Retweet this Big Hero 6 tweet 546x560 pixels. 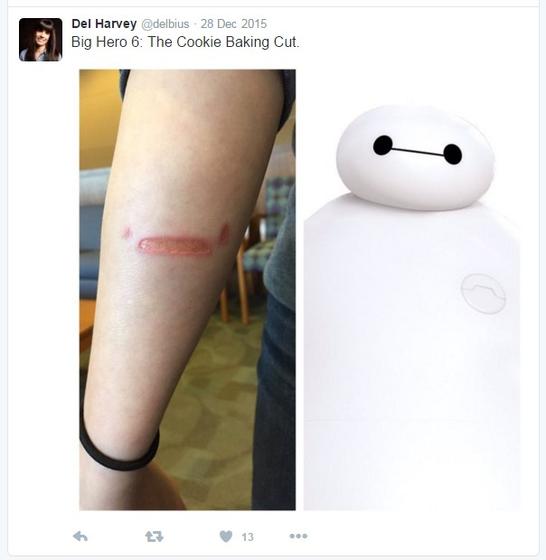[x=154, y=536]
